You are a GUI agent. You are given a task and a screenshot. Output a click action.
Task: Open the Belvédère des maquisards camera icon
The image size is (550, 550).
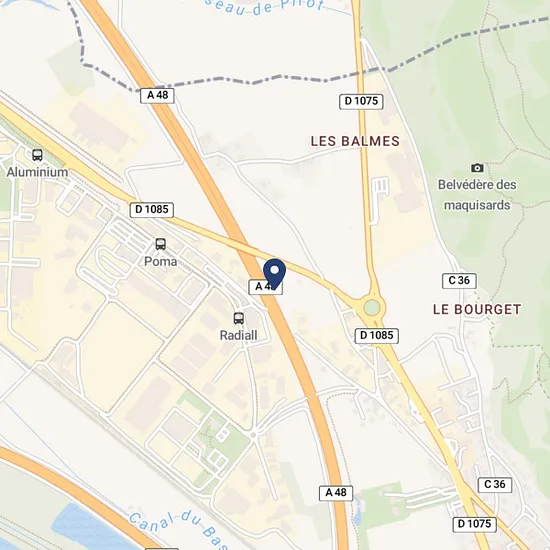[x=477, y=168]
